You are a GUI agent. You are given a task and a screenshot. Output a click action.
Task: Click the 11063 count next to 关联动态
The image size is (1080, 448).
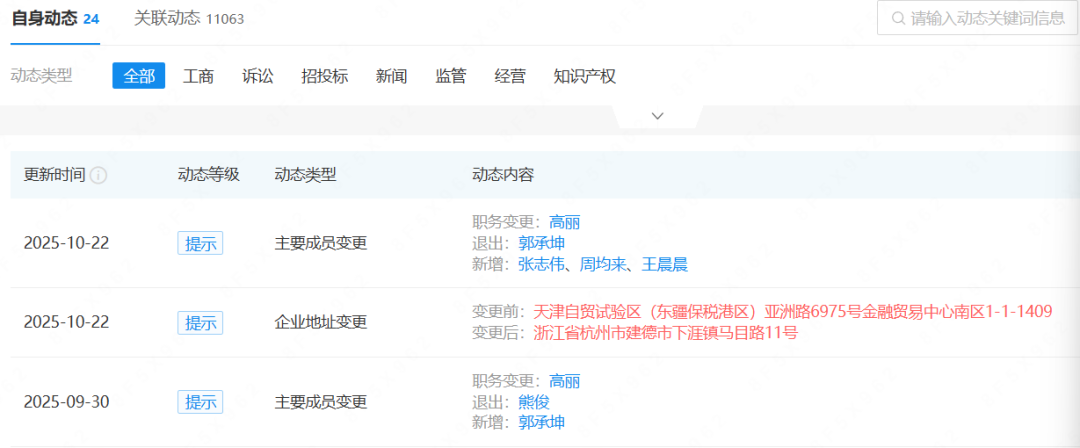pyautogui.click(x=225, y=19)
